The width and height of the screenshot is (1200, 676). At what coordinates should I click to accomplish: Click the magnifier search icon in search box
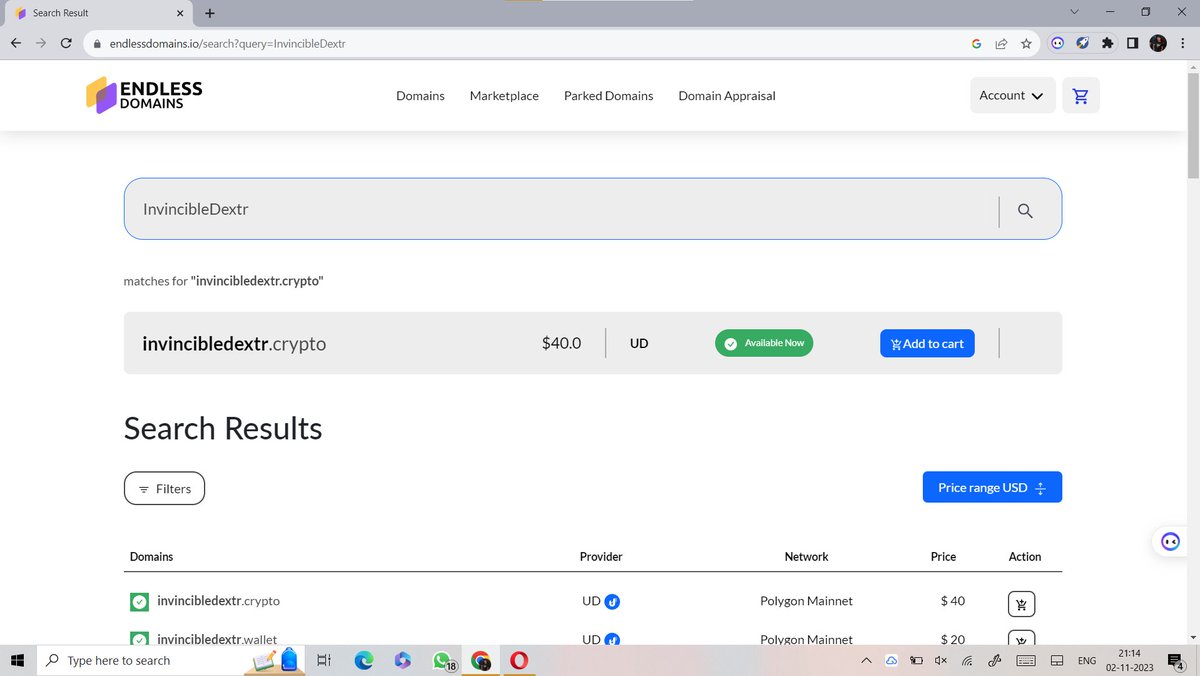coord(1025,210)
